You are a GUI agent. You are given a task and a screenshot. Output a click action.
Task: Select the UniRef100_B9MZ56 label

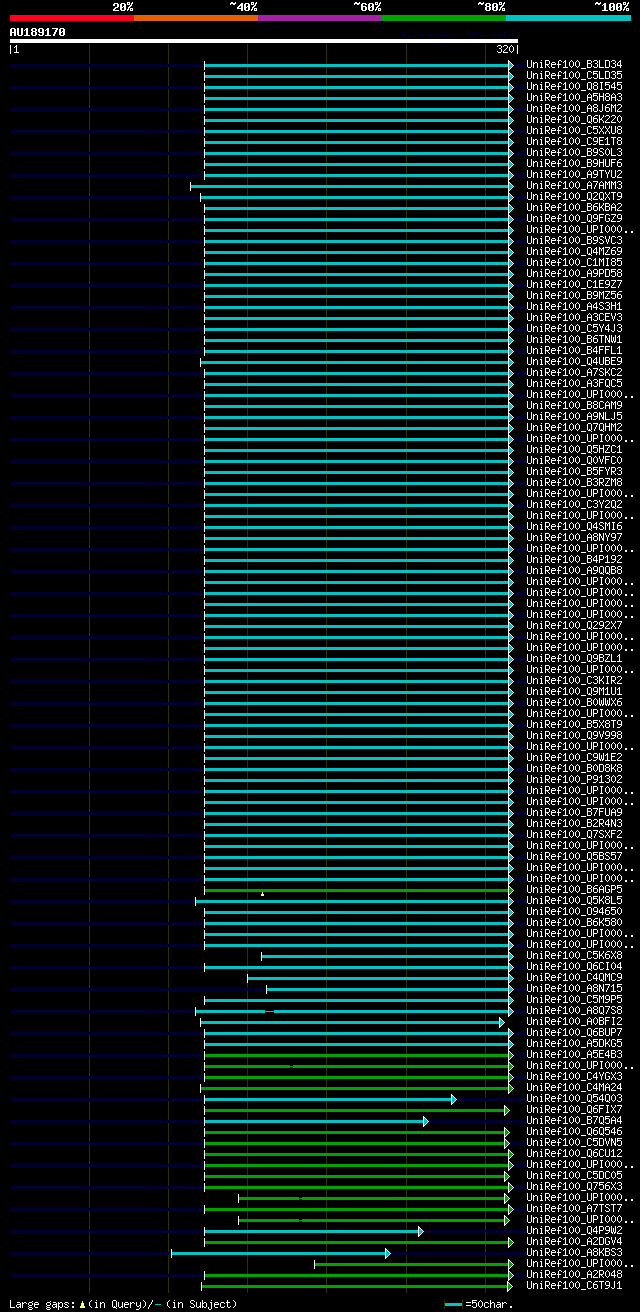pos(574,296)
